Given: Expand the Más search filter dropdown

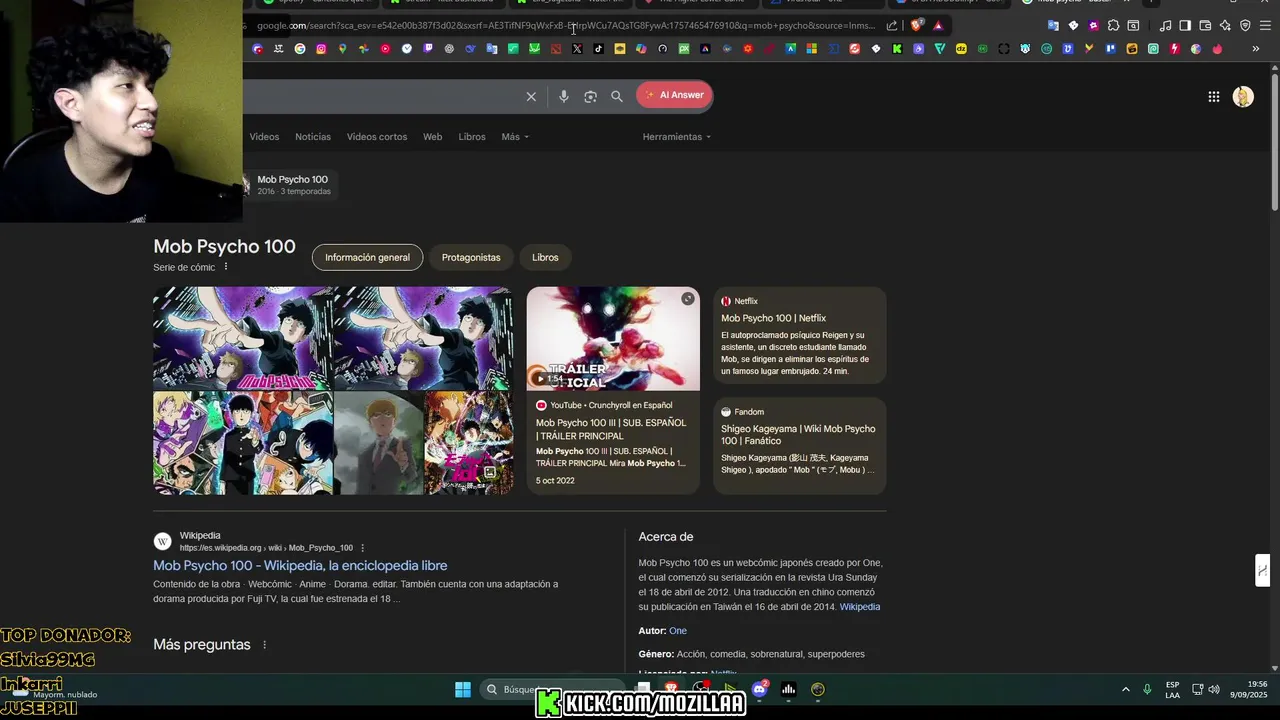Looking at the screenshot, I should 515,137.
